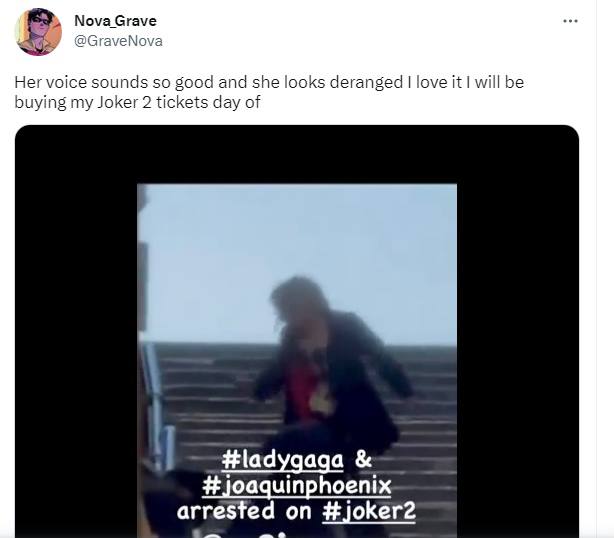Click the #joker2 hashtag in the caption

click(368, 511)
